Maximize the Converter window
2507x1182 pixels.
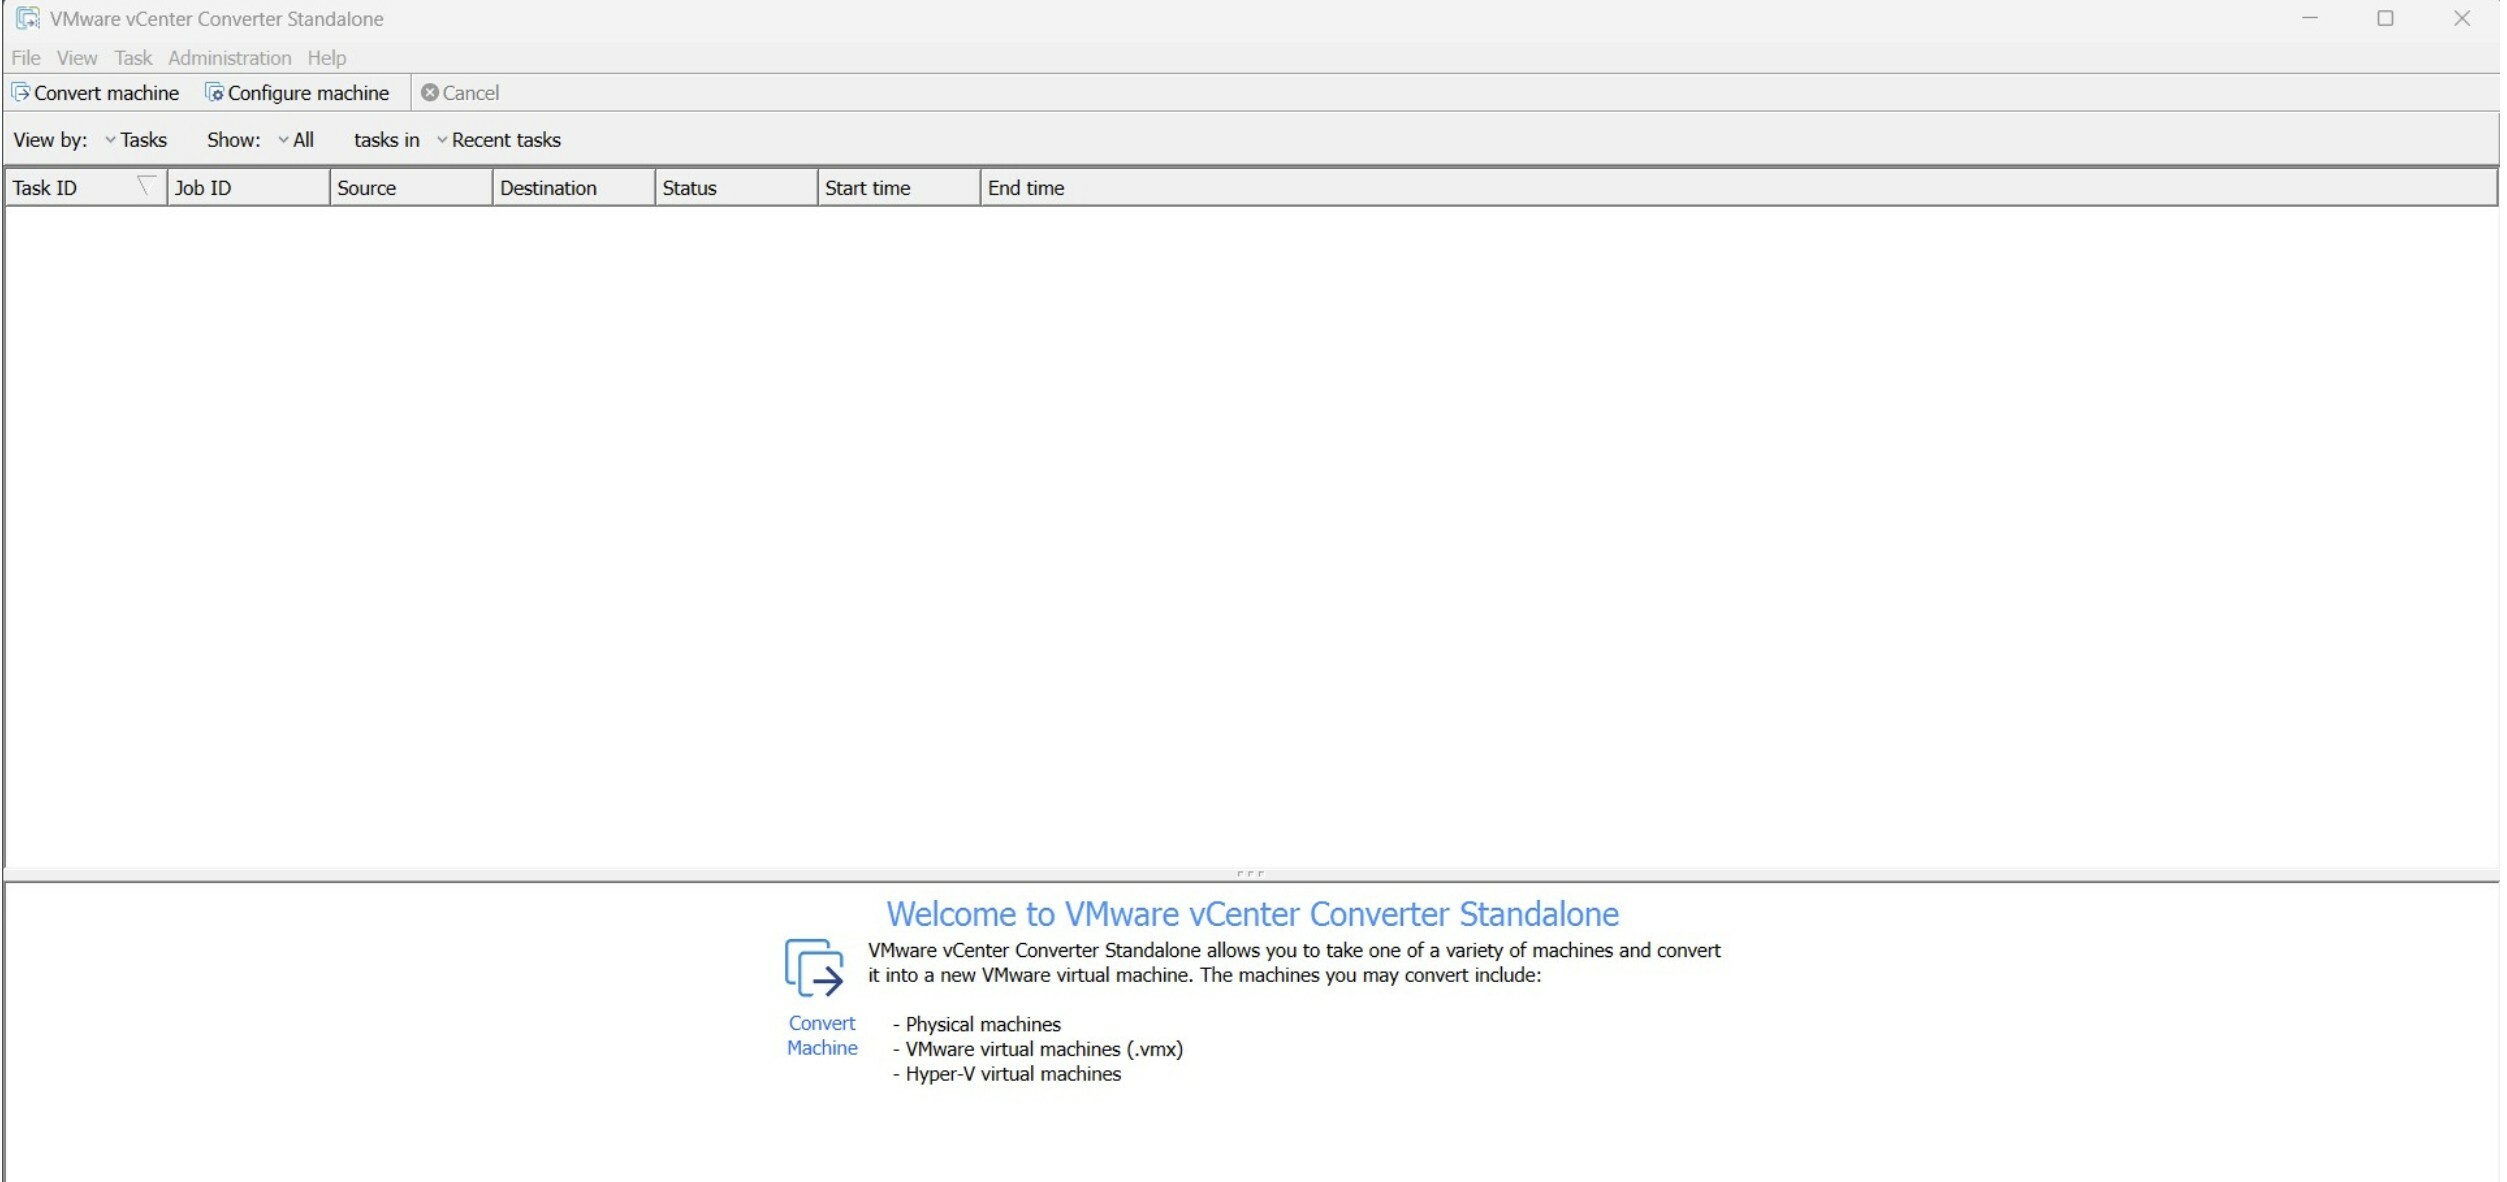[2386, 18]
